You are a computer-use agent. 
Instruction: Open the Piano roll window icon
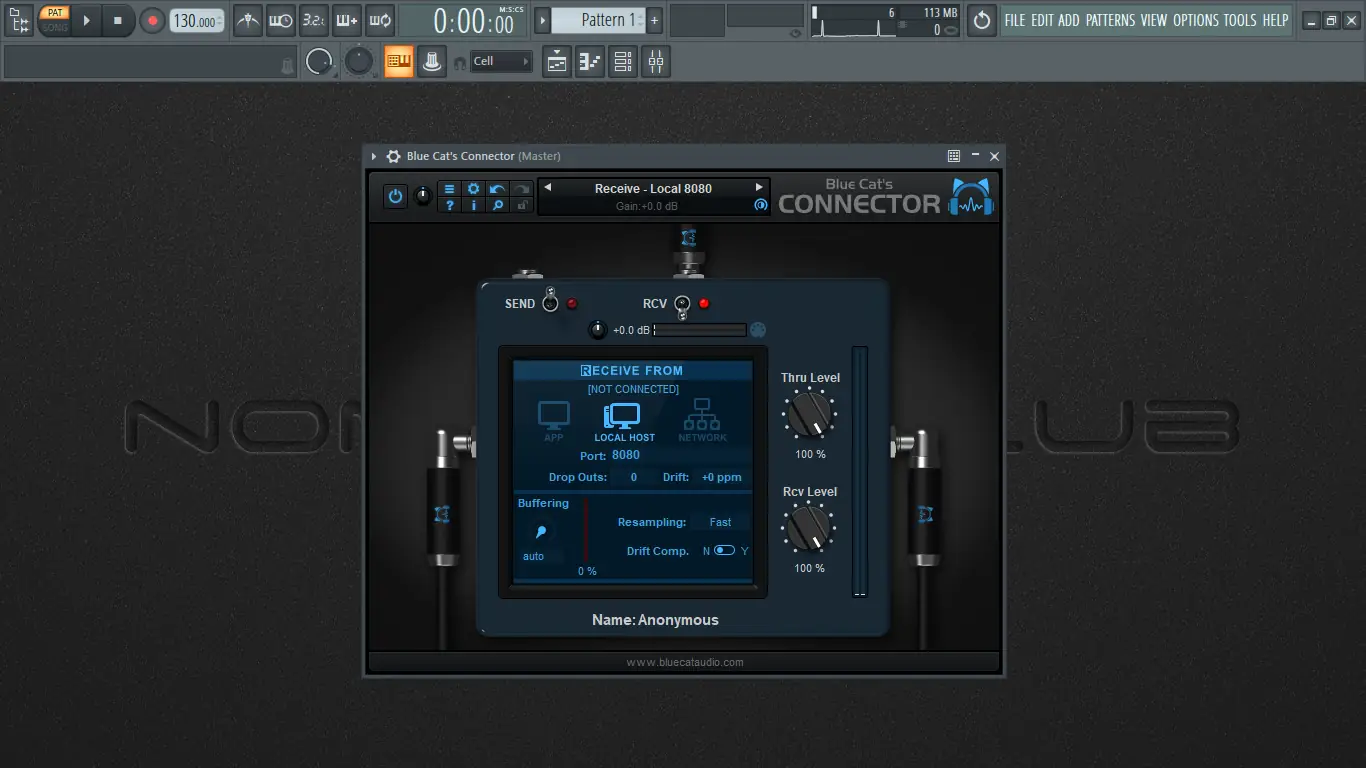590,62
